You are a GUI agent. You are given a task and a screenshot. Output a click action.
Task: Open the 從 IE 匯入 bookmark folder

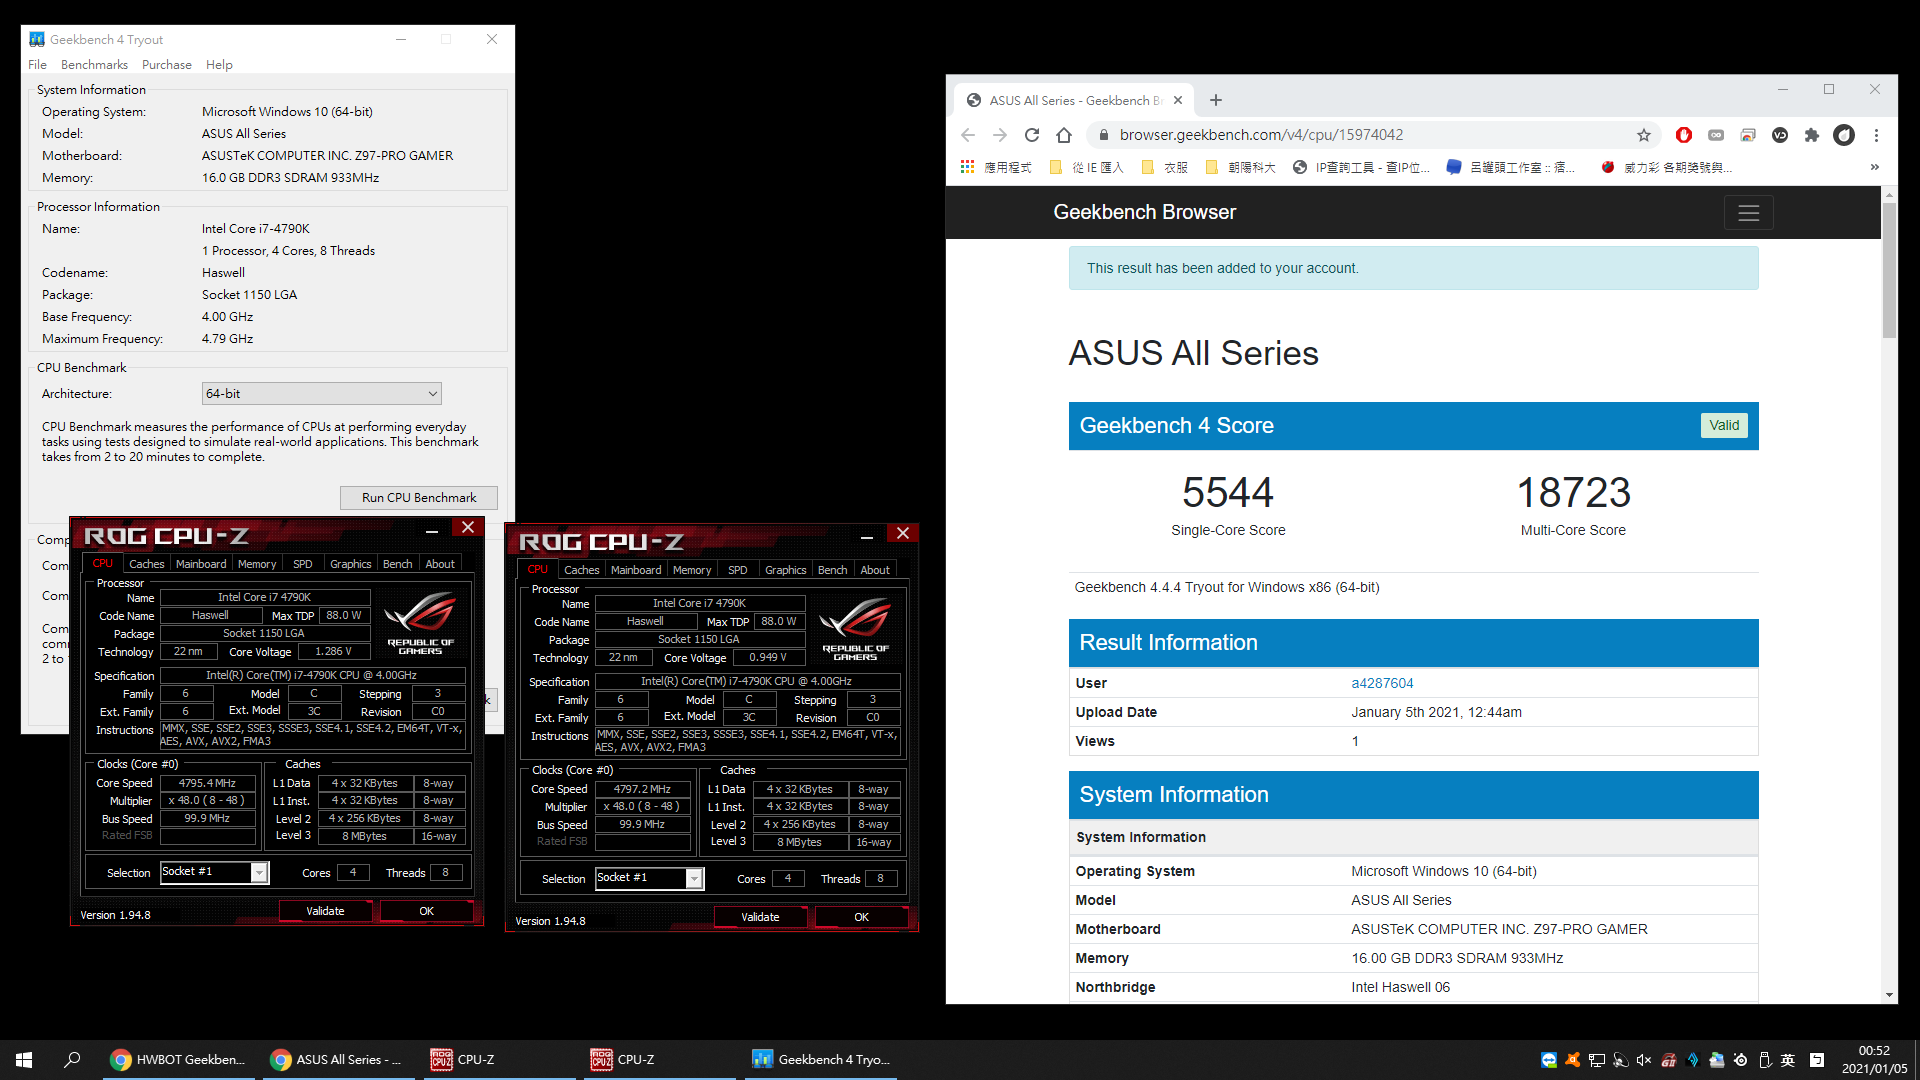(x=1087, y=167)
